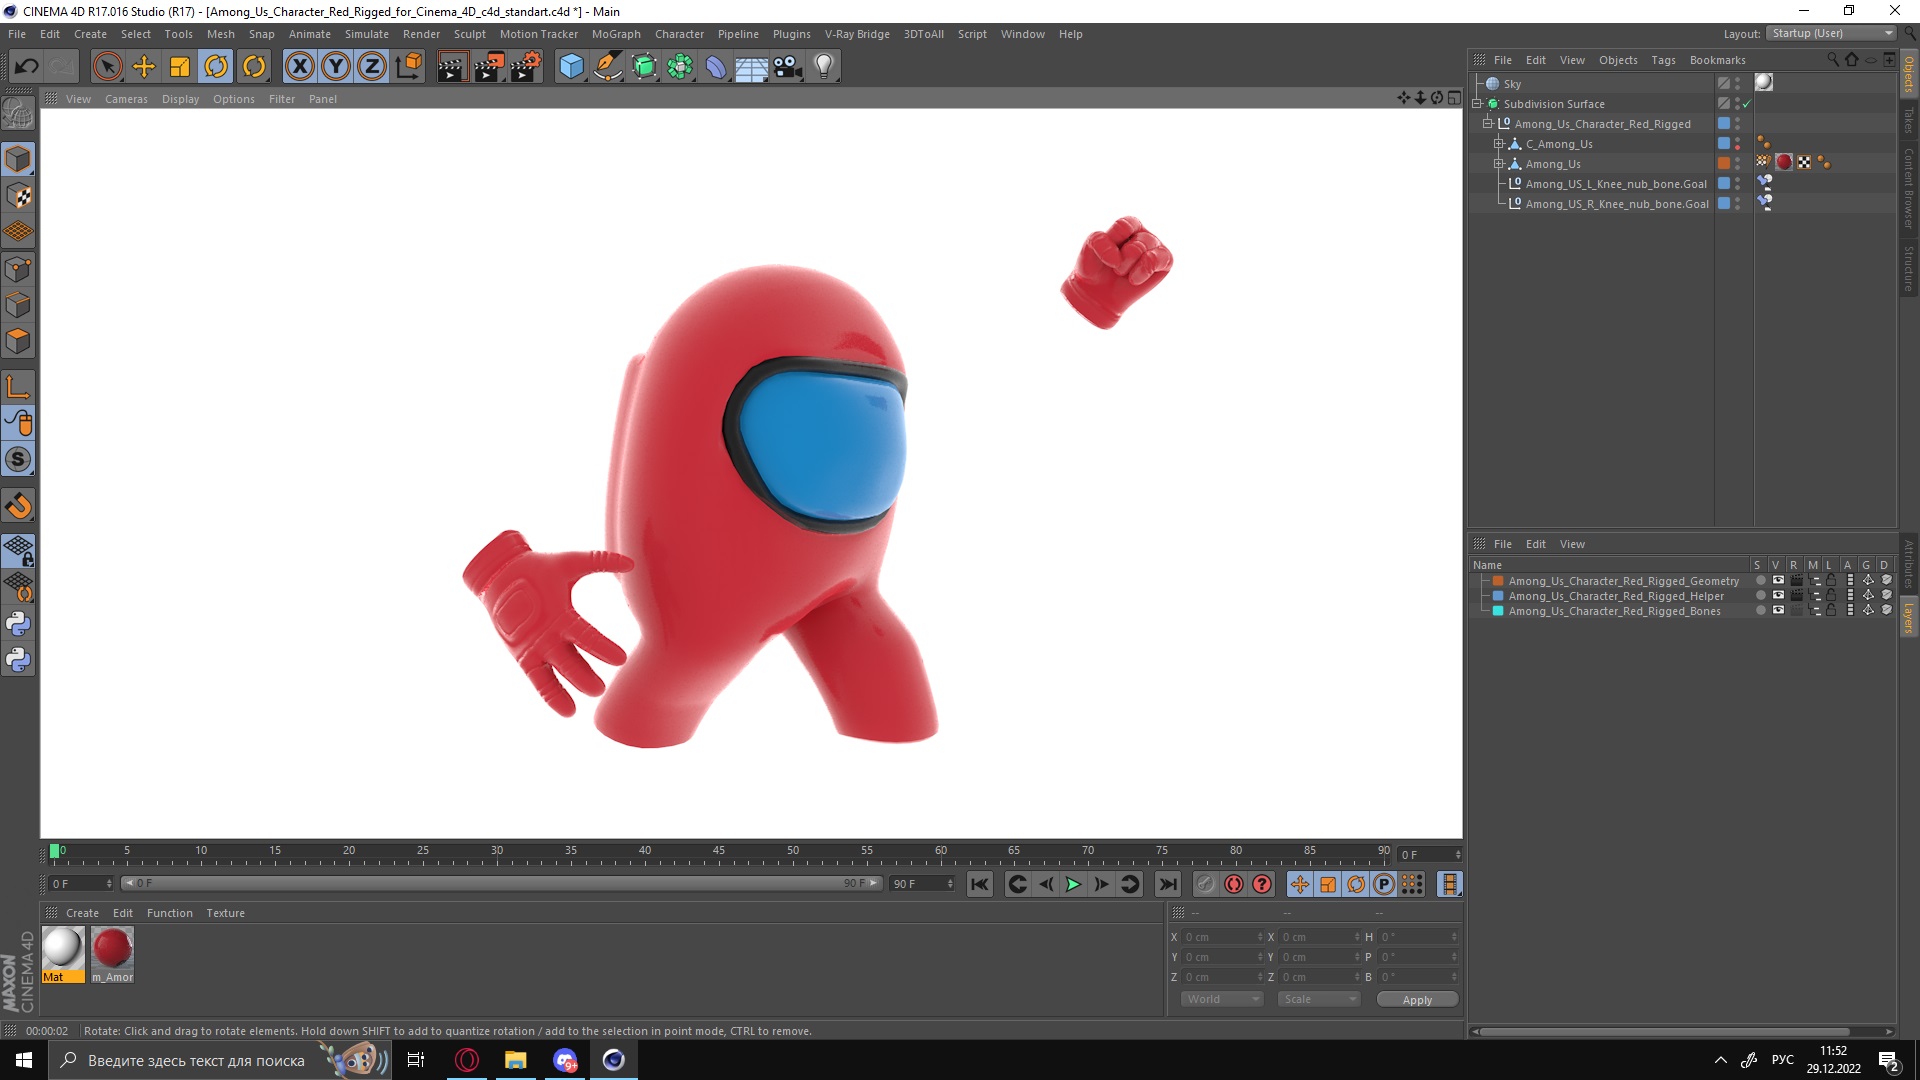The image size is (1920, 1080).
Task: Render to Picture Viewer
Action: tap(489, 67)
